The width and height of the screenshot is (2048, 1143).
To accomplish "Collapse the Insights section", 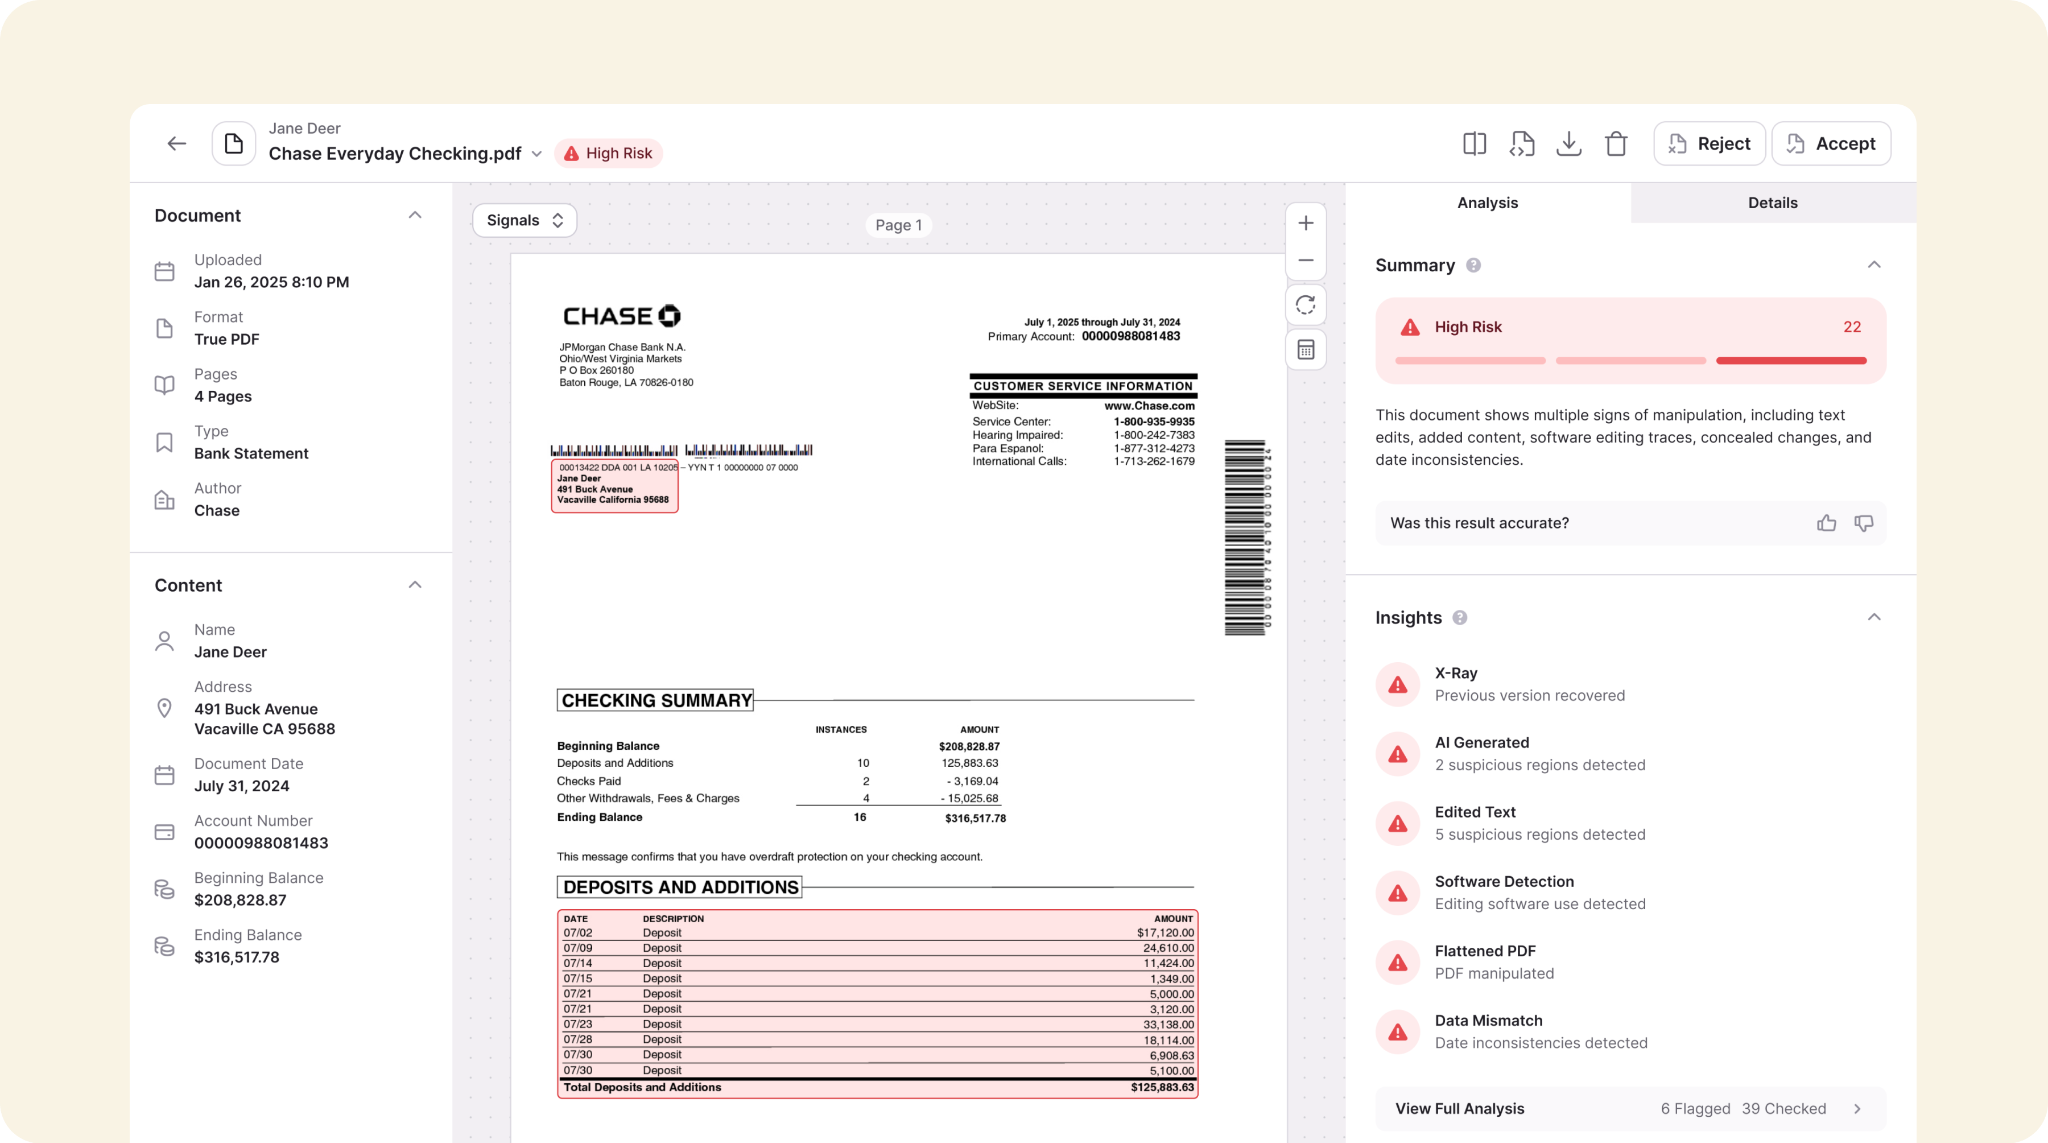I will [1874, 617].
